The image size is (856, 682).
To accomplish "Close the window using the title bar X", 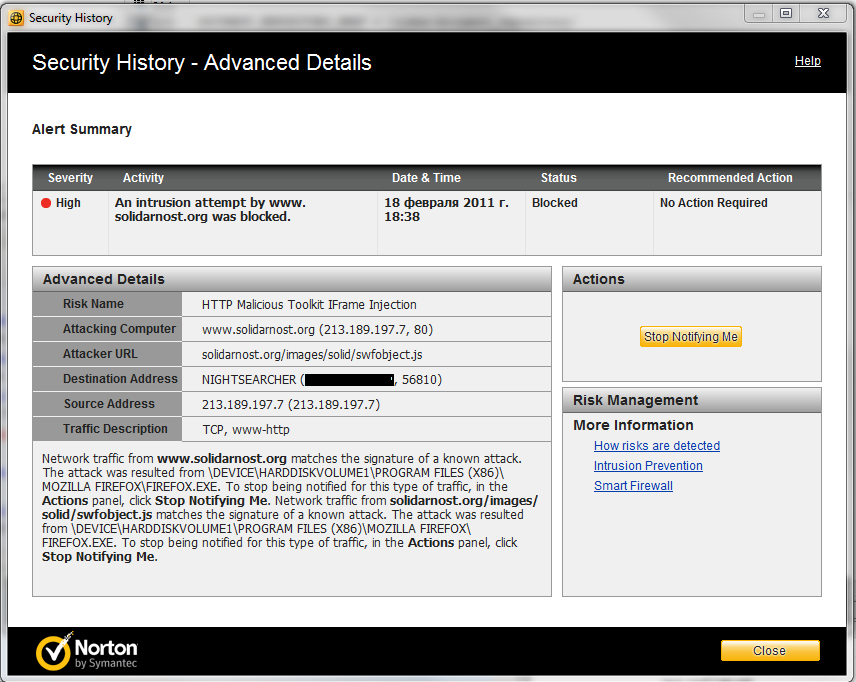I will point(823,14).
